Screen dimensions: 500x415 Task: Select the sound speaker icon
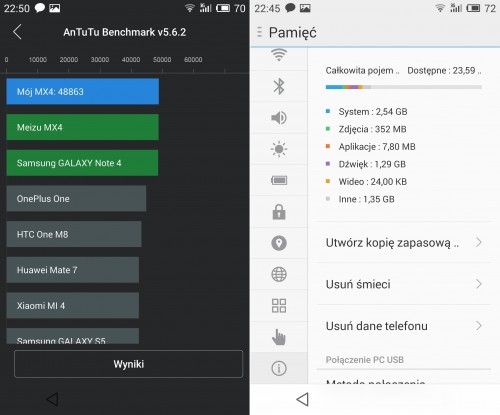279,118
